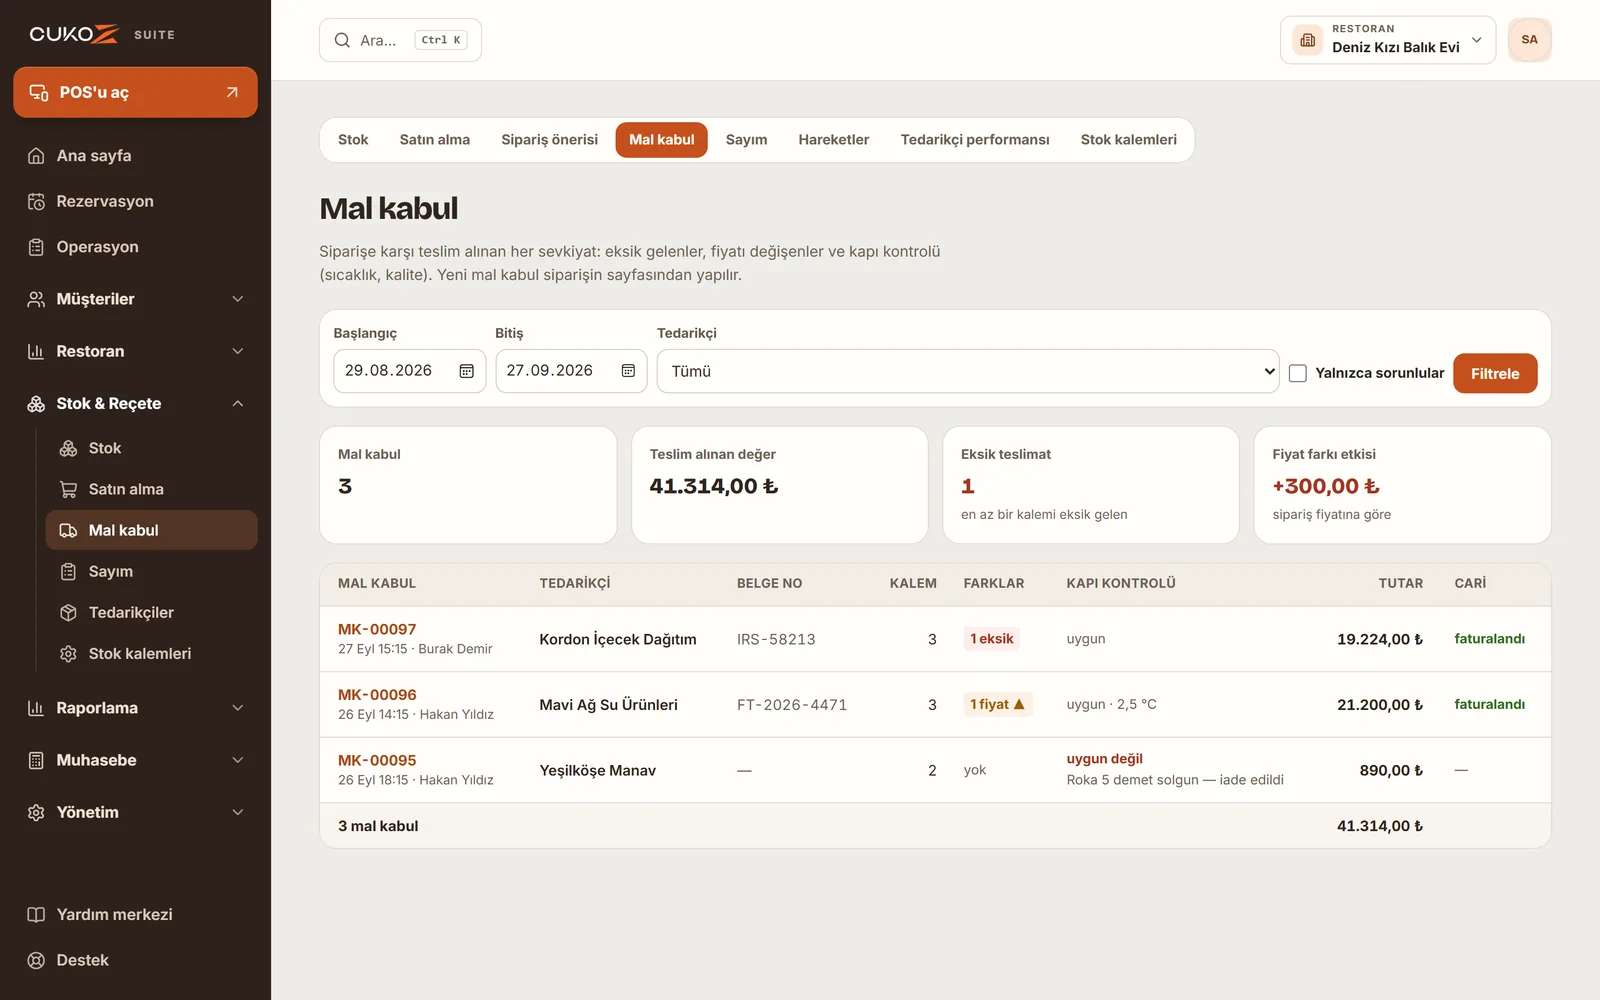Image resolution: width=1600 pixels, height=1000 pixels.
Task: Switch to the Sayım tab
Action: [x=746, y=140]
